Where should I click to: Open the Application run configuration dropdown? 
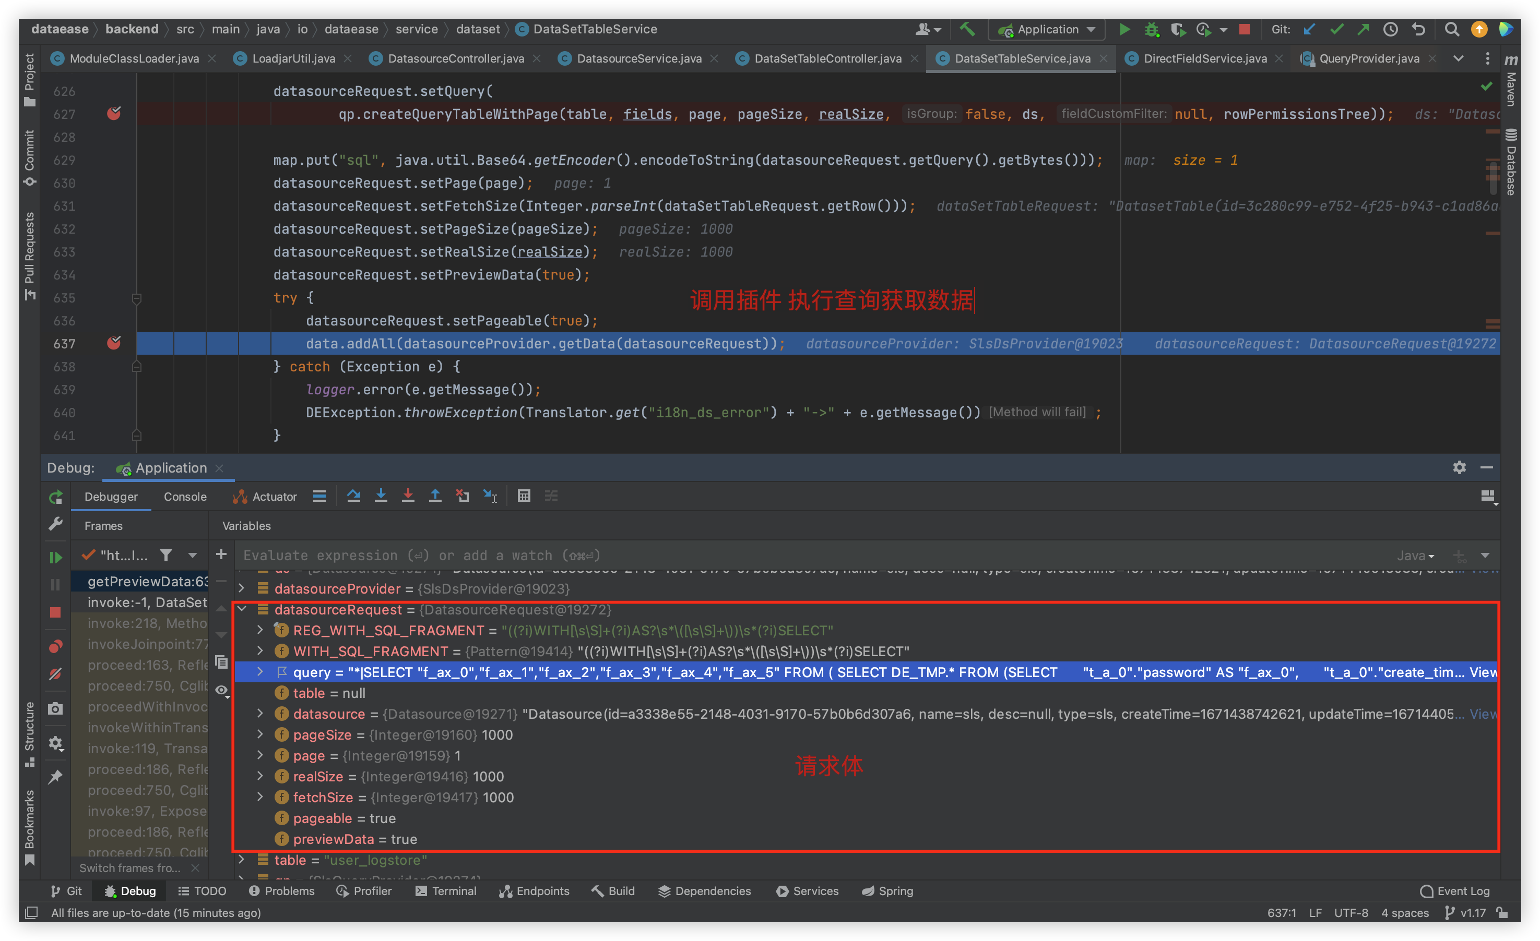(1047, 29)
